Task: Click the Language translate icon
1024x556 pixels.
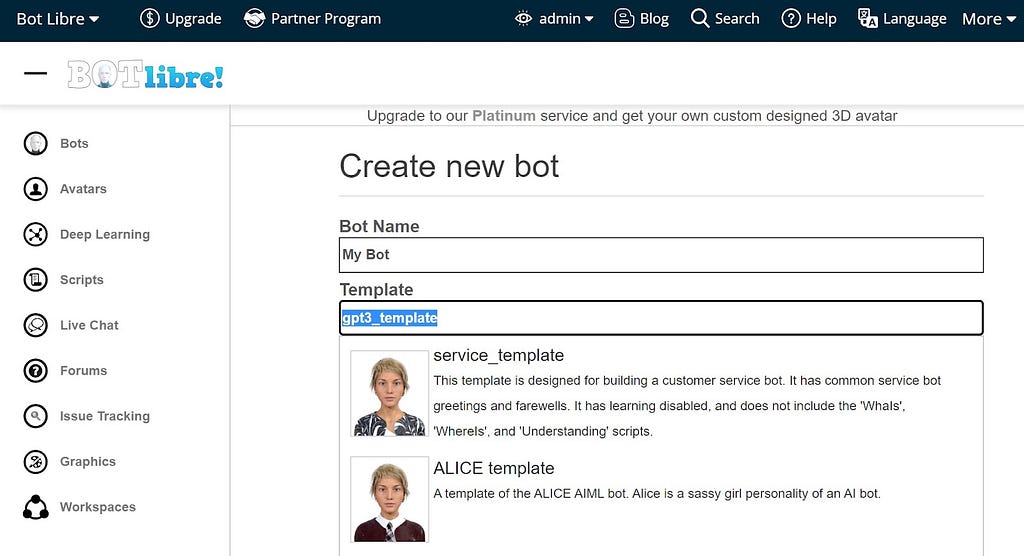Action: tap(867, 18)
